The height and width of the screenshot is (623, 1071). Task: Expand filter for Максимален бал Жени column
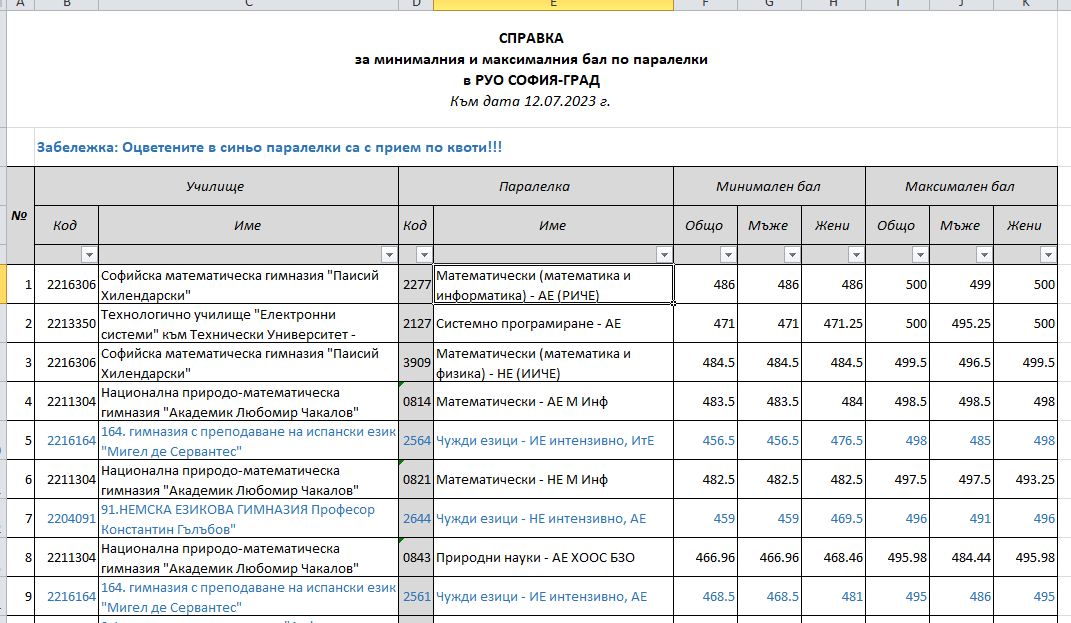(x=1047, y=255)
